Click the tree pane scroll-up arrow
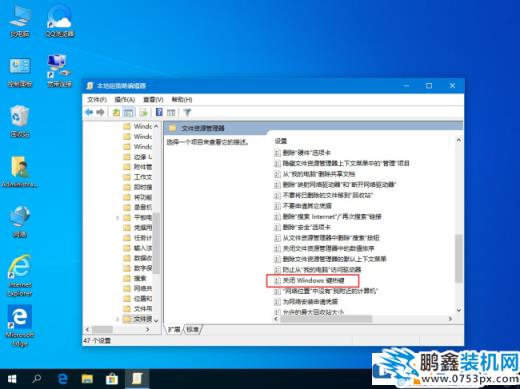 pos(156,126)
